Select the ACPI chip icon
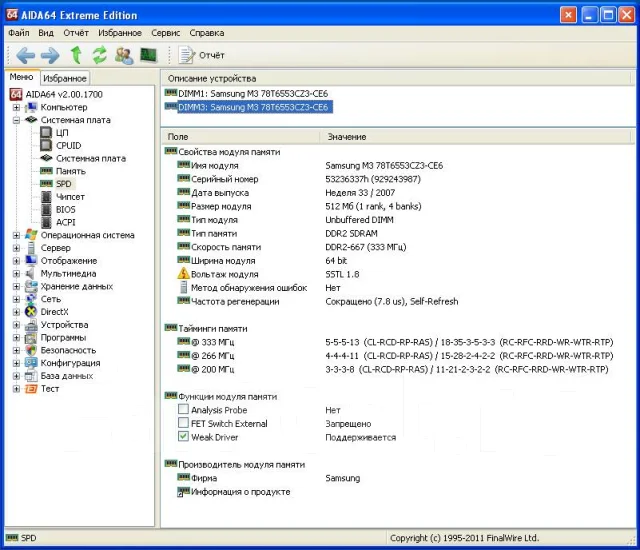The width and height of the screenshot is (640, 550). click(47, 222)
